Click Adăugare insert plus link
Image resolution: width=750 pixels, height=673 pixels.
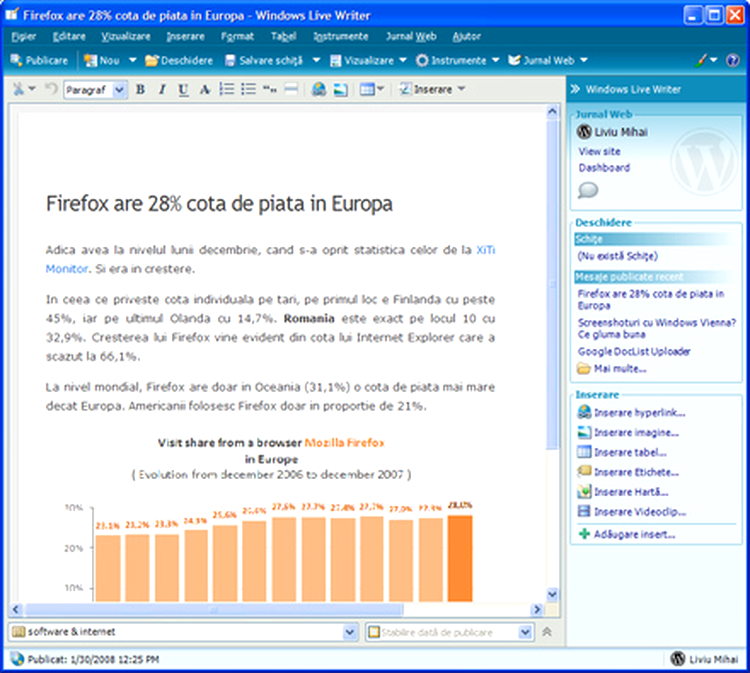tap(627, 534)
